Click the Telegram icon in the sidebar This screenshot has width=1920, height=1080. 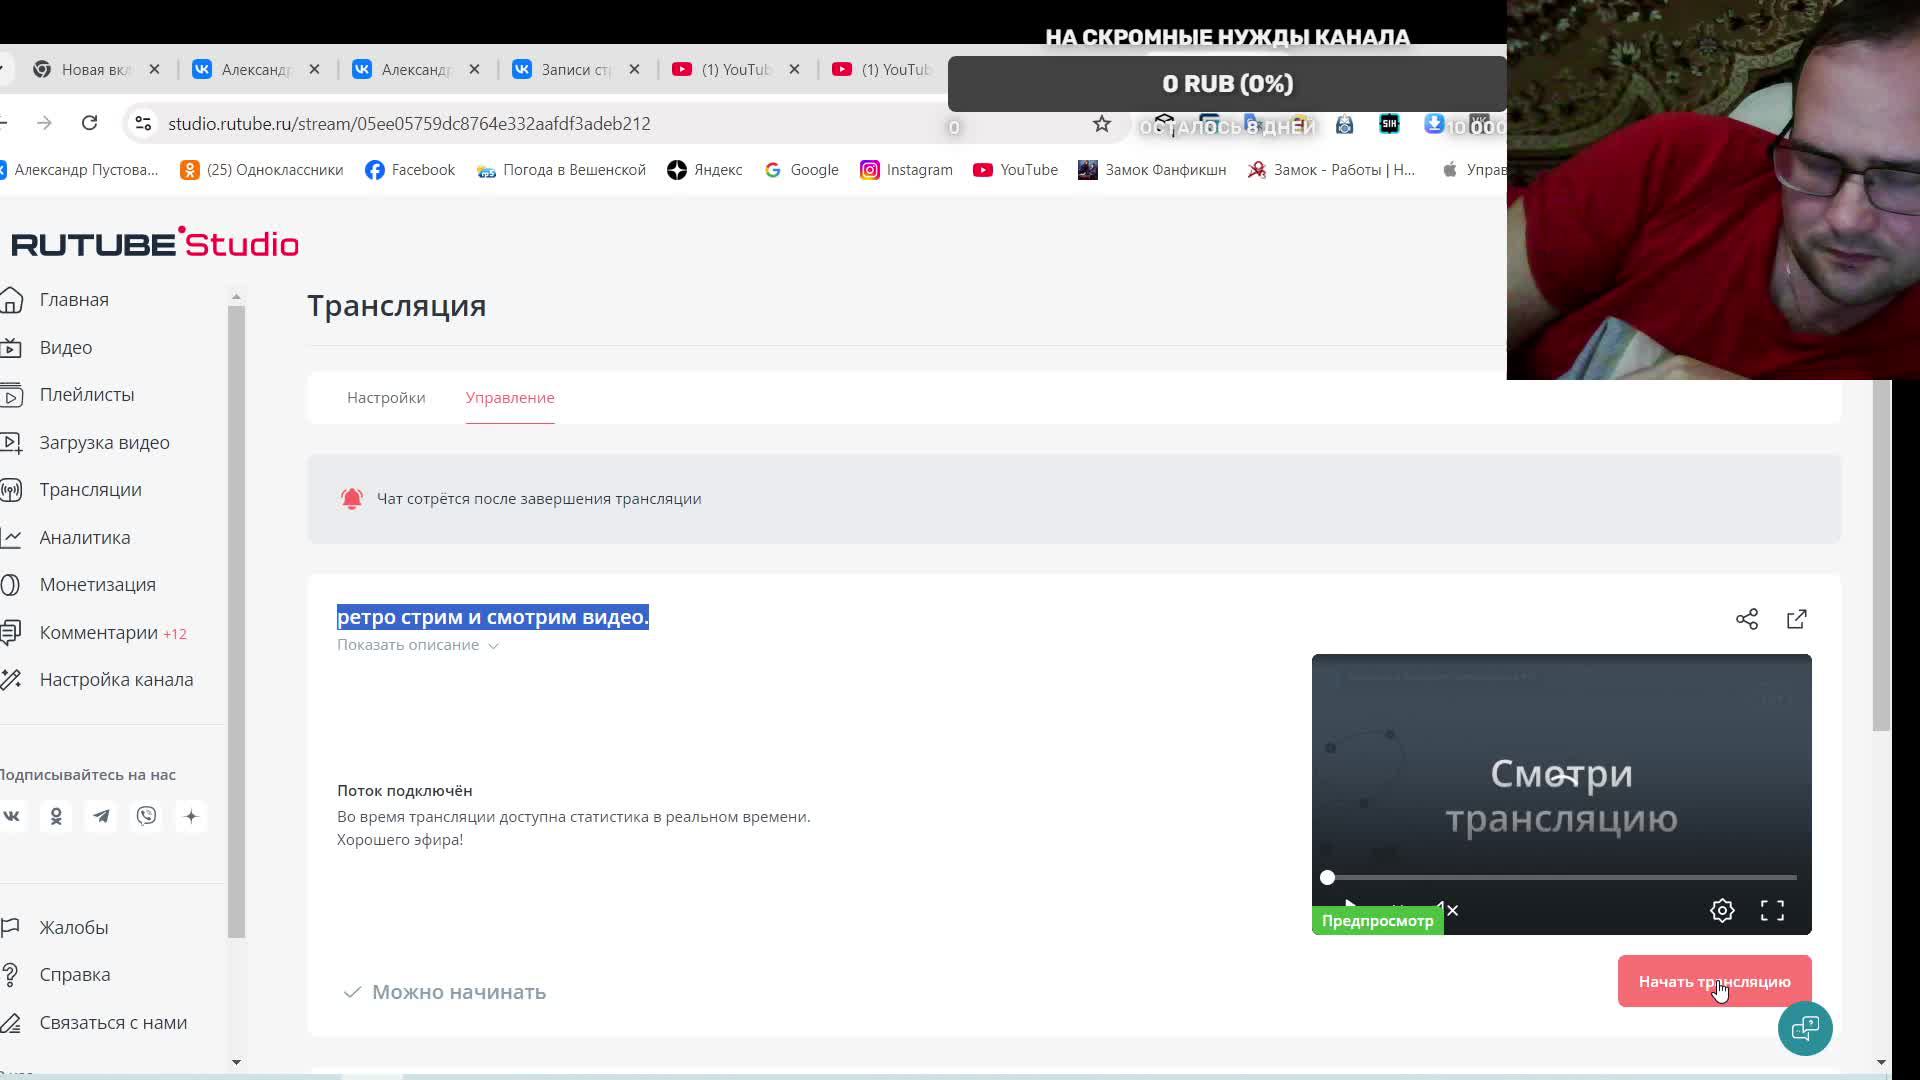(101, 816)
